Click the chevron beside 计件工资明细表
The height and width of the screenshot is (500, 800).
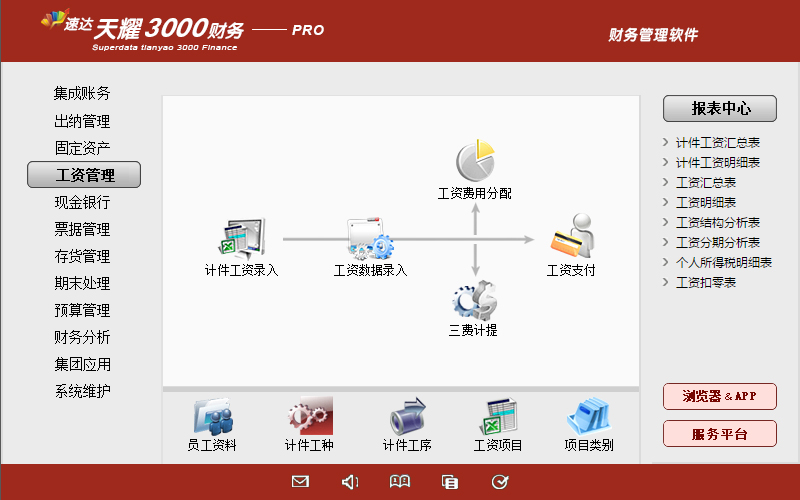pyautogui.click(x=665, y=162)
